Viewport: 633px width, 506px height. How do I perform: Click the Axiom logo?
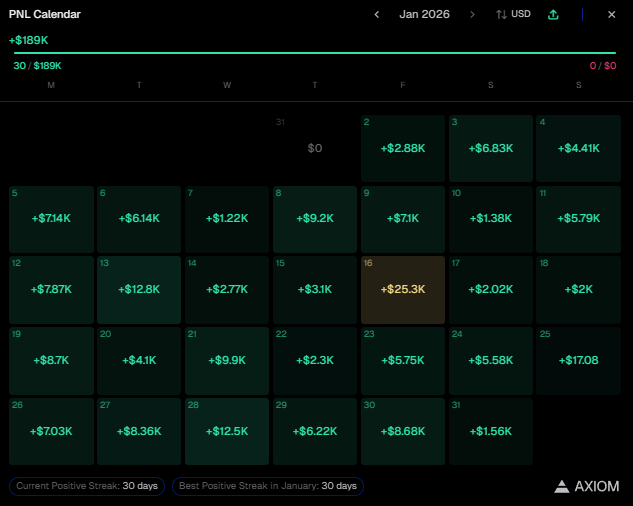pos(587,486)
